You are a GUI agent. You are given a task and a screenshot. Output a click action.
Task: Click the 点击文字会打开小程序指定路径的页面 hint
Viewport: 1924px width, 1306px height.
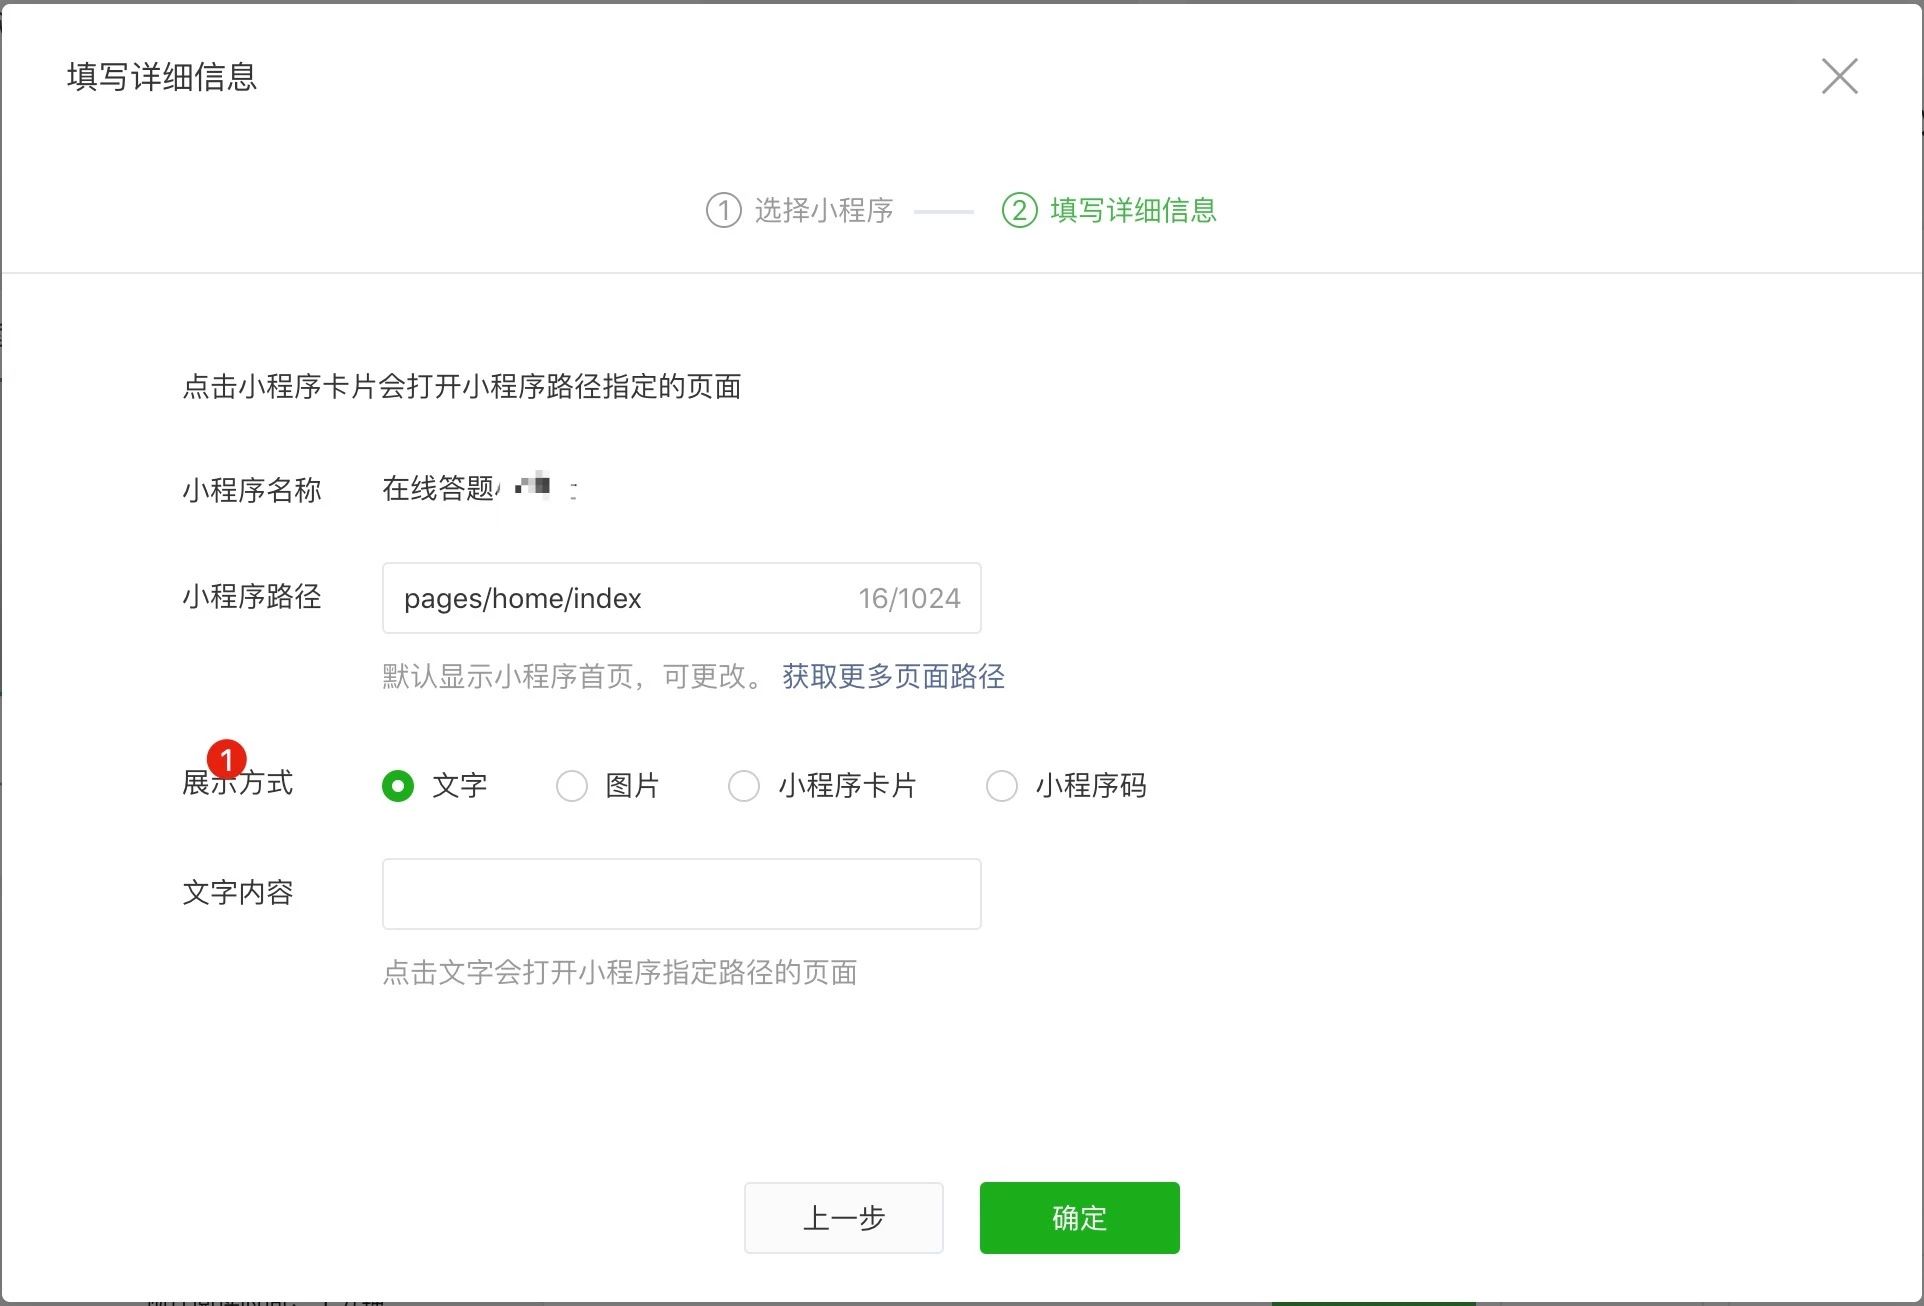[620, 973]
